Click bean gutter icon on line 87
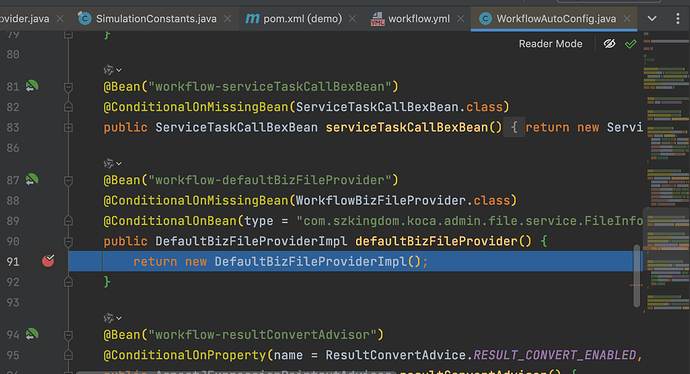The width and height of the screenshot is (690, 374). [32, 180]
